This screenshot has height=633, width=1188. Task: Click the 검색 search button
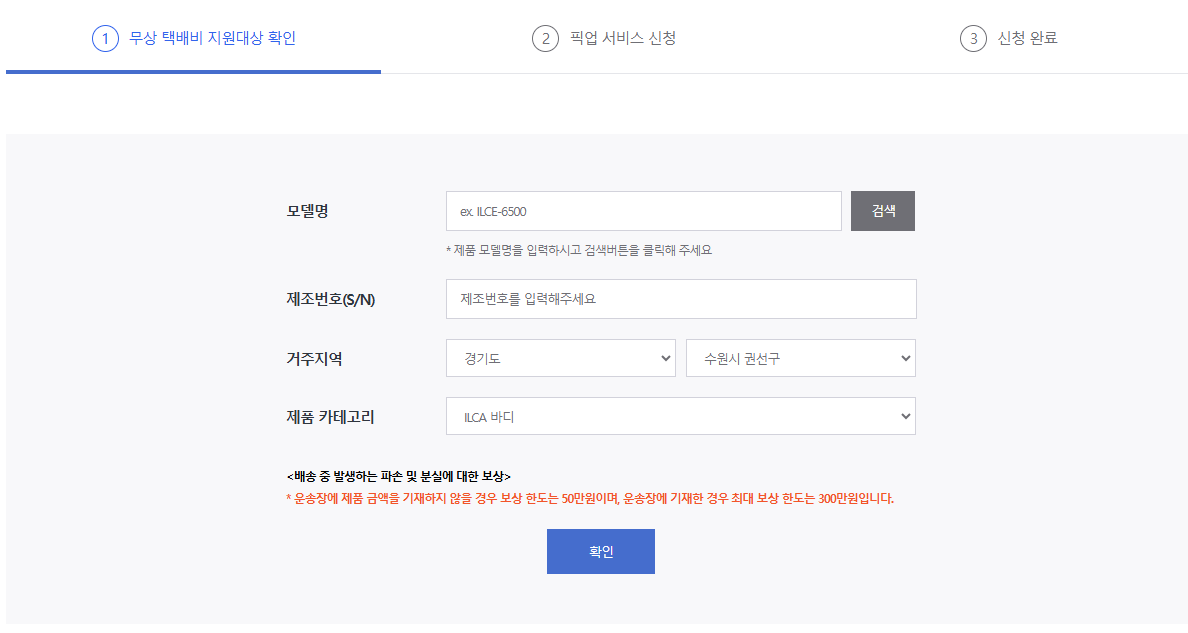pyautogui.click(x=883, y=211)
